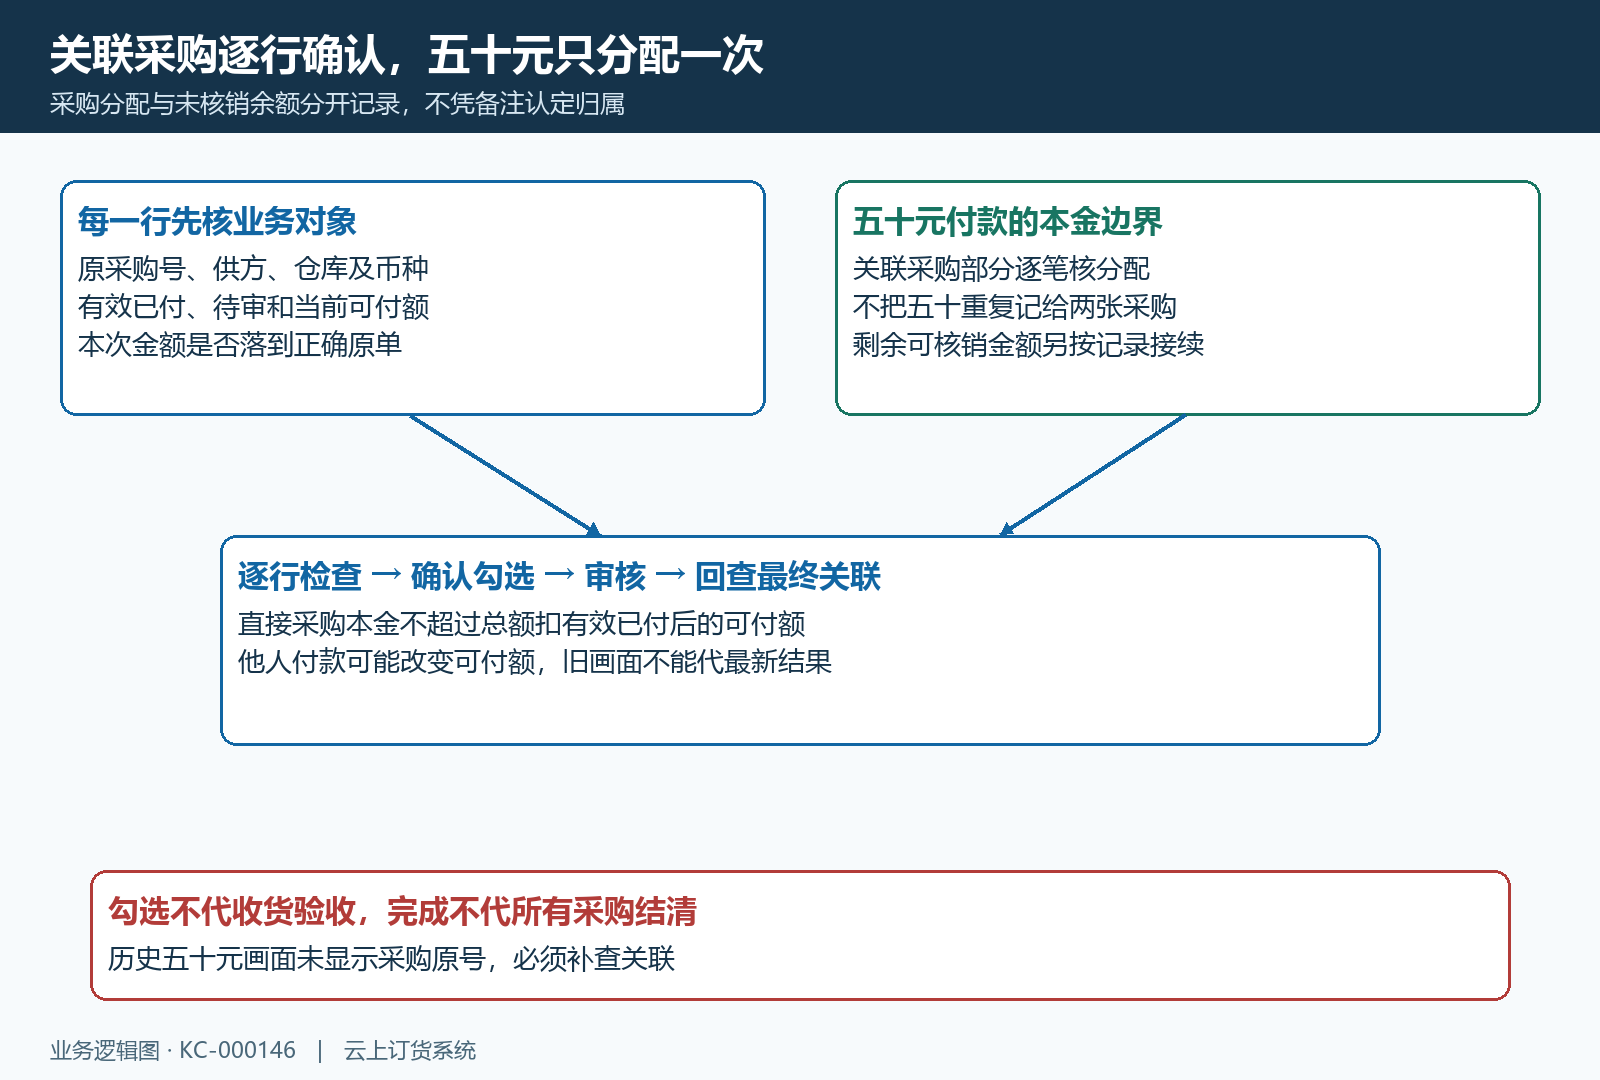The width and height of the screenshot is (1600, 1080).
Task: Click the title 关联采购逐行确认，五十元只分配一次
Action: pos(406,55)
